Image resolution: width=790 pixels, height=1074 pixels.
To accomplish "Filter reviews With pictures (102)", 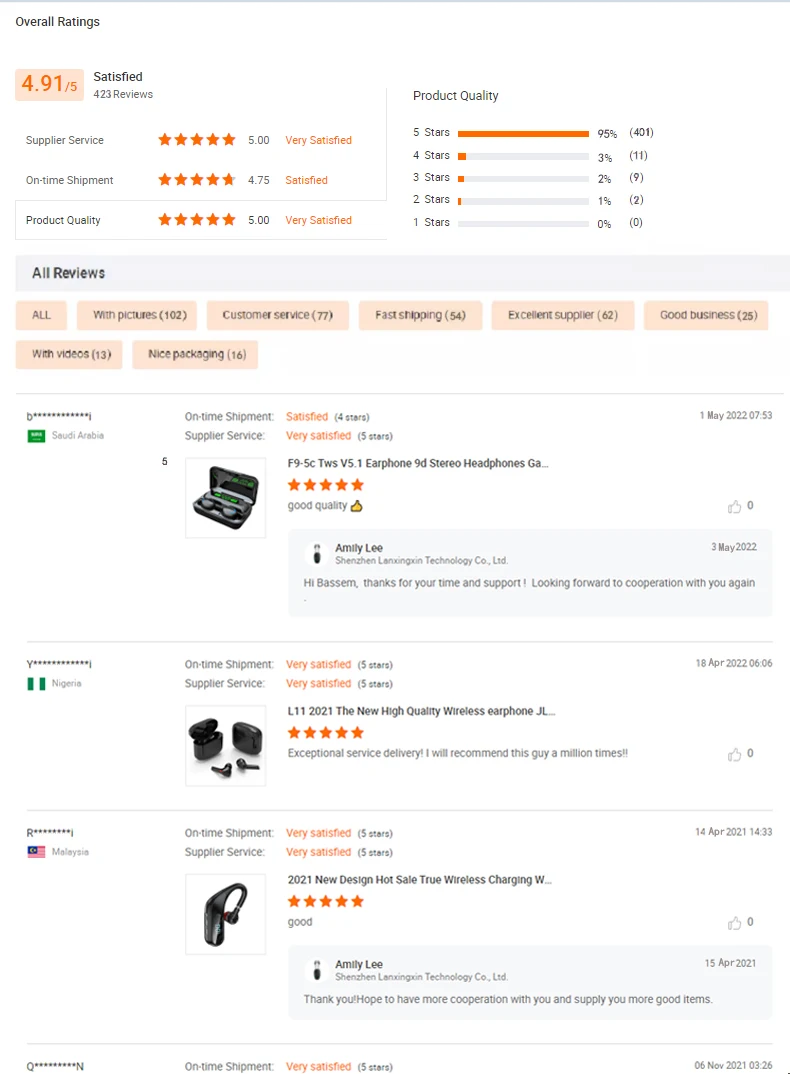I will [x=137, y=315].
